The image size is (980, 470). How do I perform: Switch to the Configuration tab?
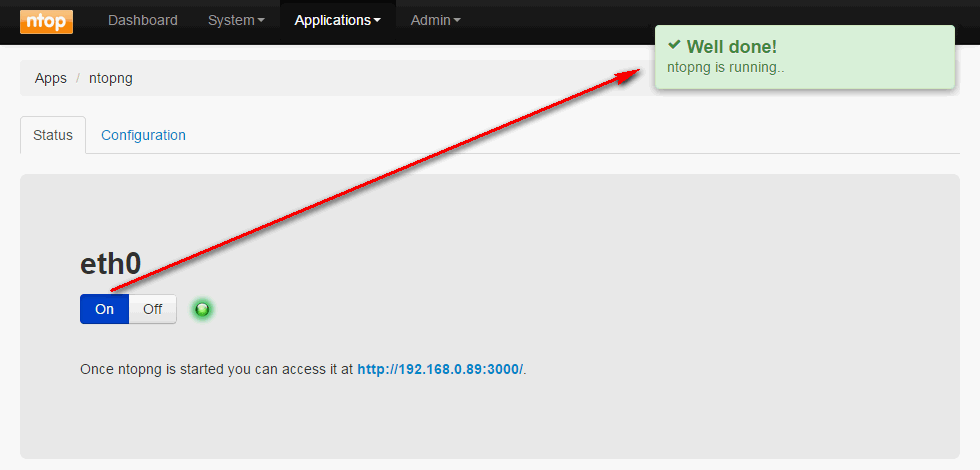click(x=143, y=135)
